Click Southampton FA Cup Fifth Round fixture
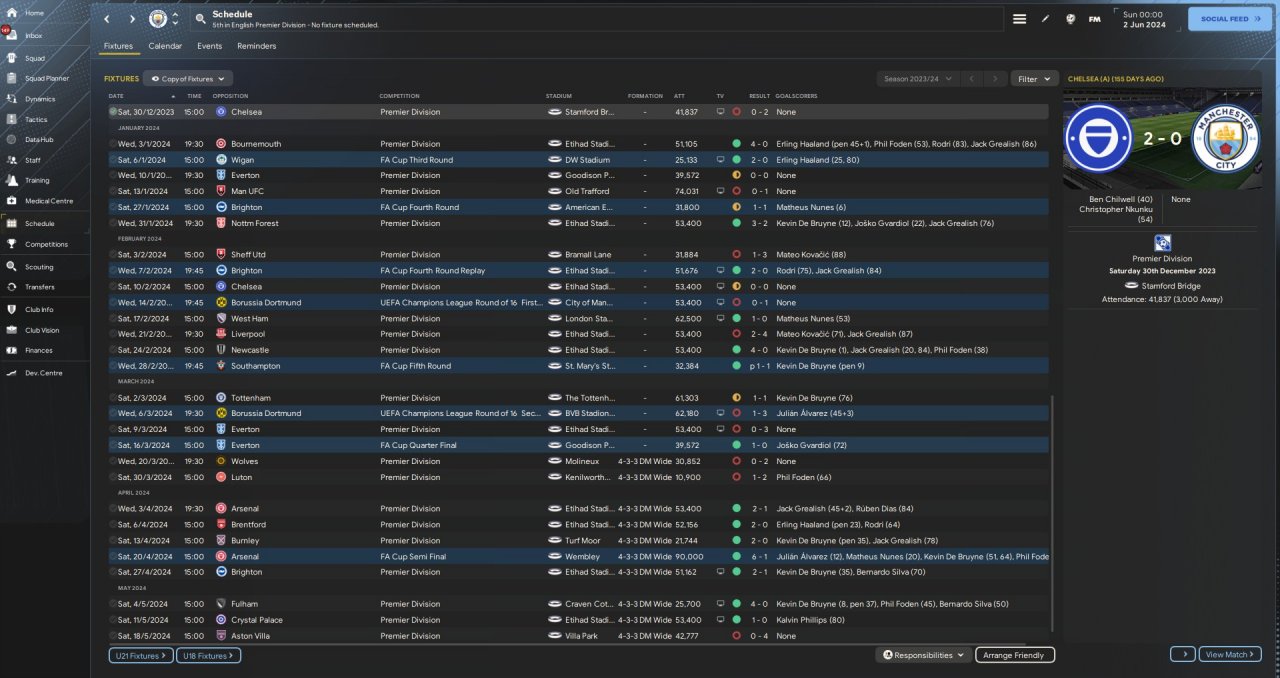Viewport: 1280px width, 678px height. [x=578, y=366]
